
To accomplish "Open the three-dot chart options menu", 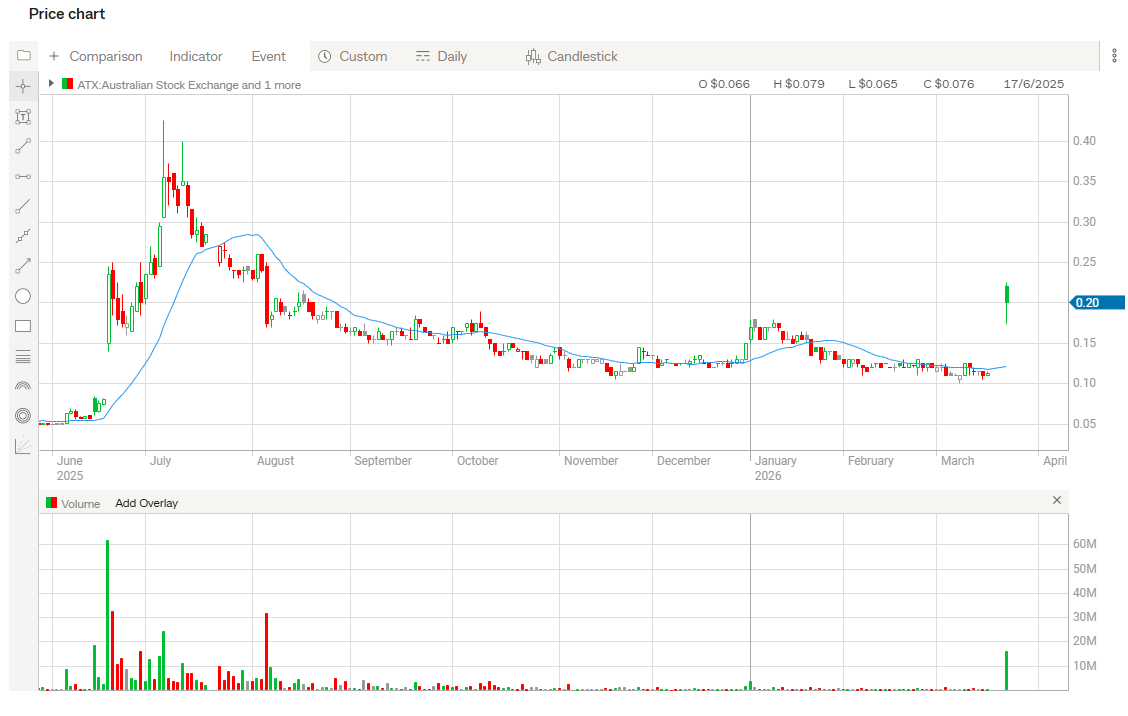I will click(1114, 55).
